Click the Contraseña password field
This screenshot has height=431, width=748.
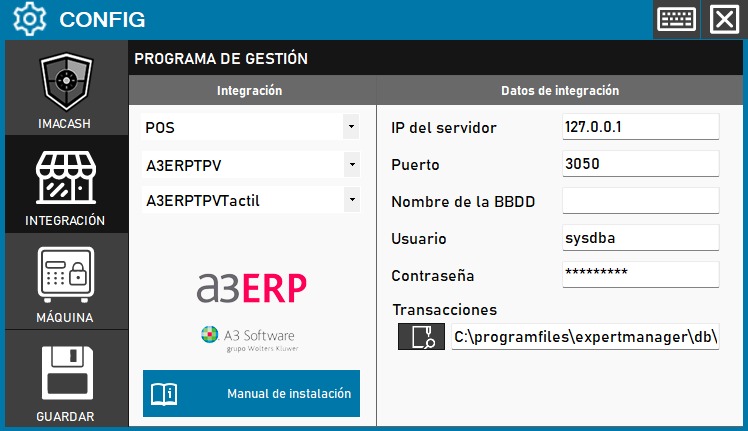point(640,274)
